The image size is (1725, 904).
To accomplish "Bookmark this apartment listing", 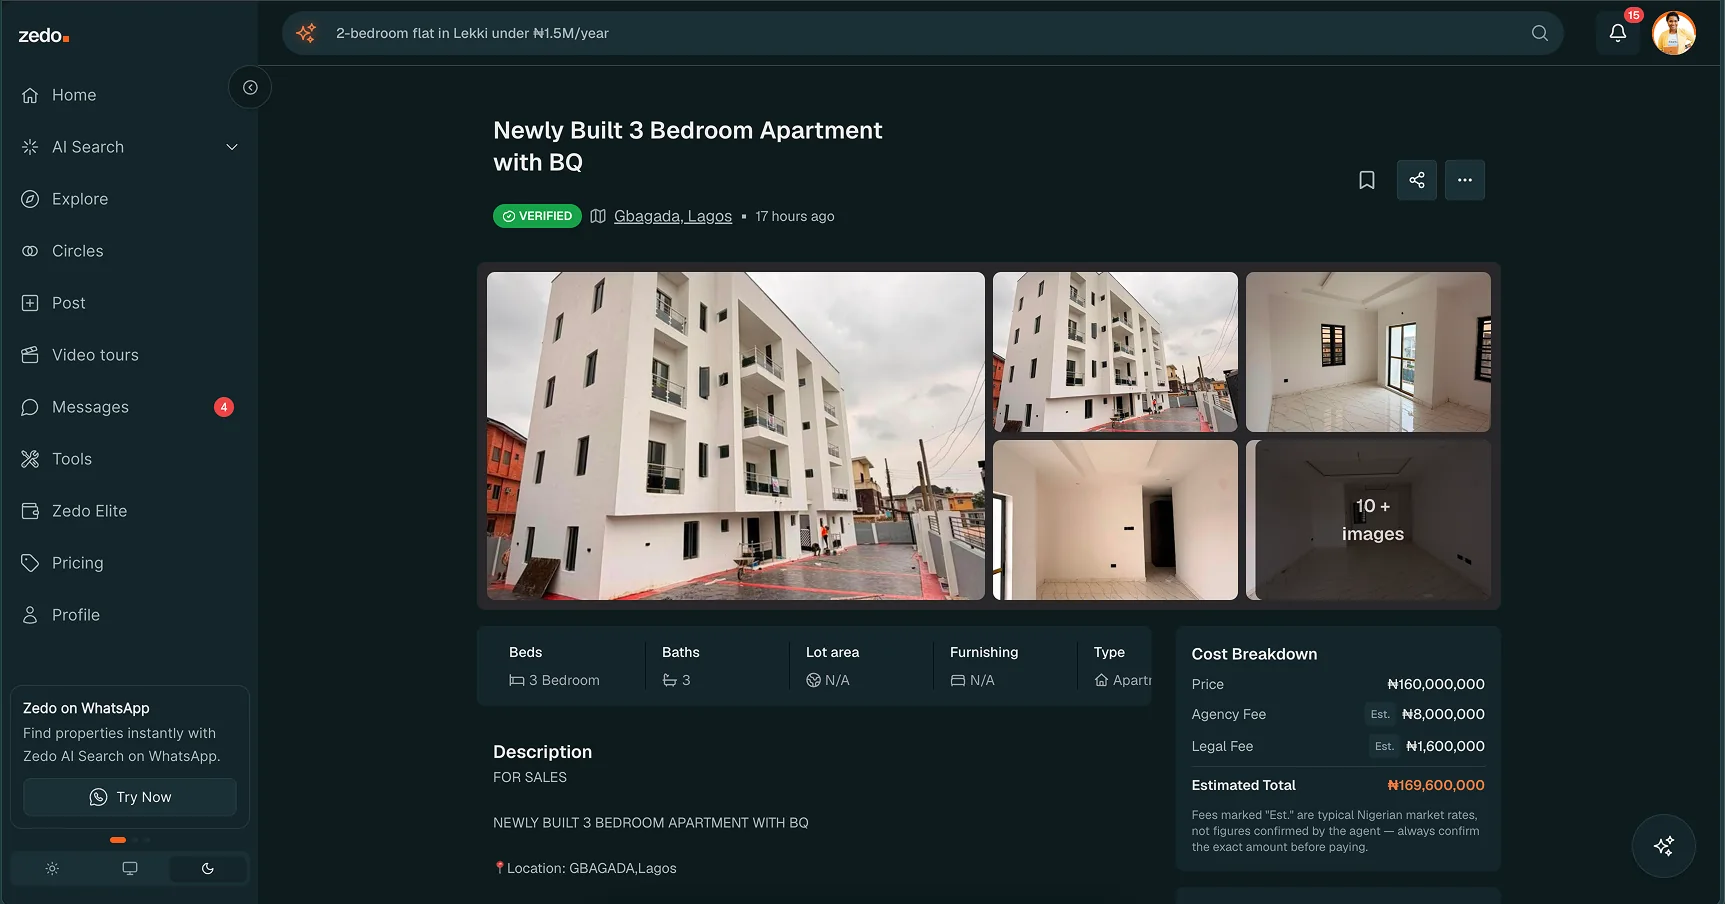I will coord(1367,180).
